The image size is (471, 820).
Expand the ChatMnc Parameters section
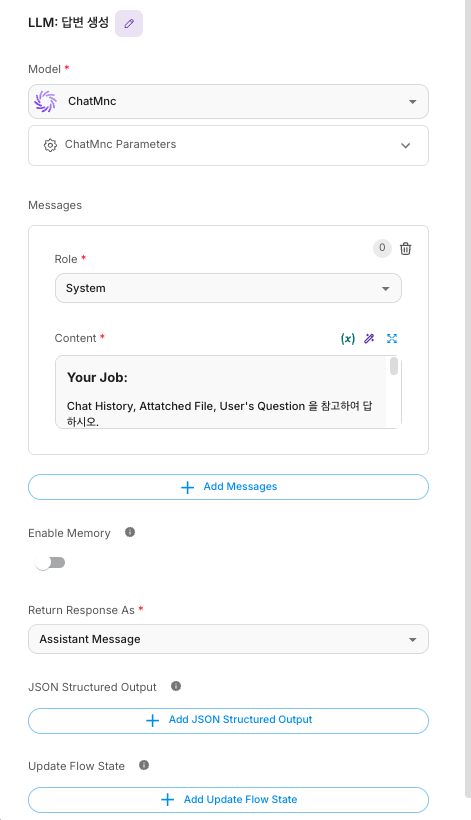point(228,145)
